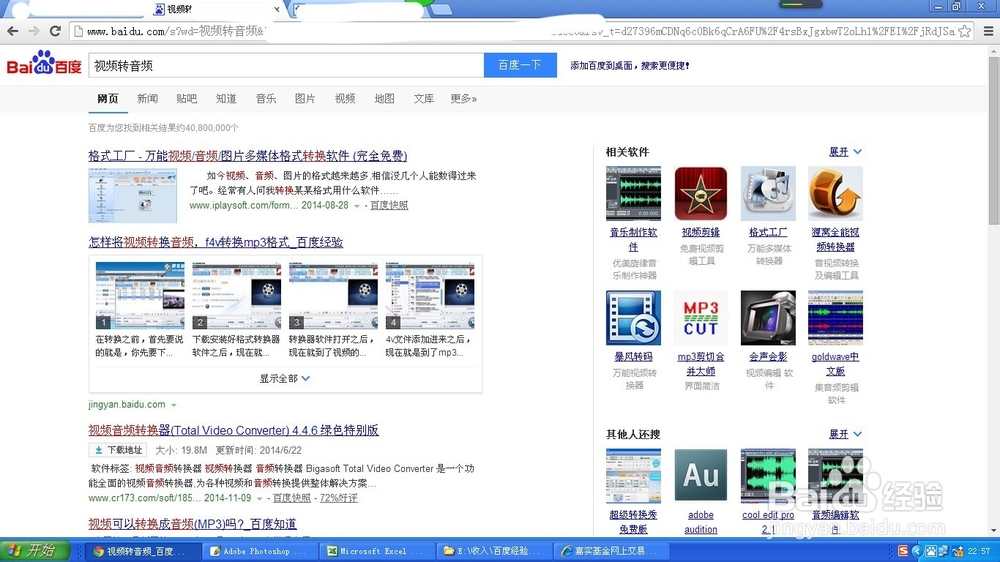Open 视频剪辑 star clapper icon
Image resolution: width=1000 pixels, height=562 pixels.
pos(701,194)
